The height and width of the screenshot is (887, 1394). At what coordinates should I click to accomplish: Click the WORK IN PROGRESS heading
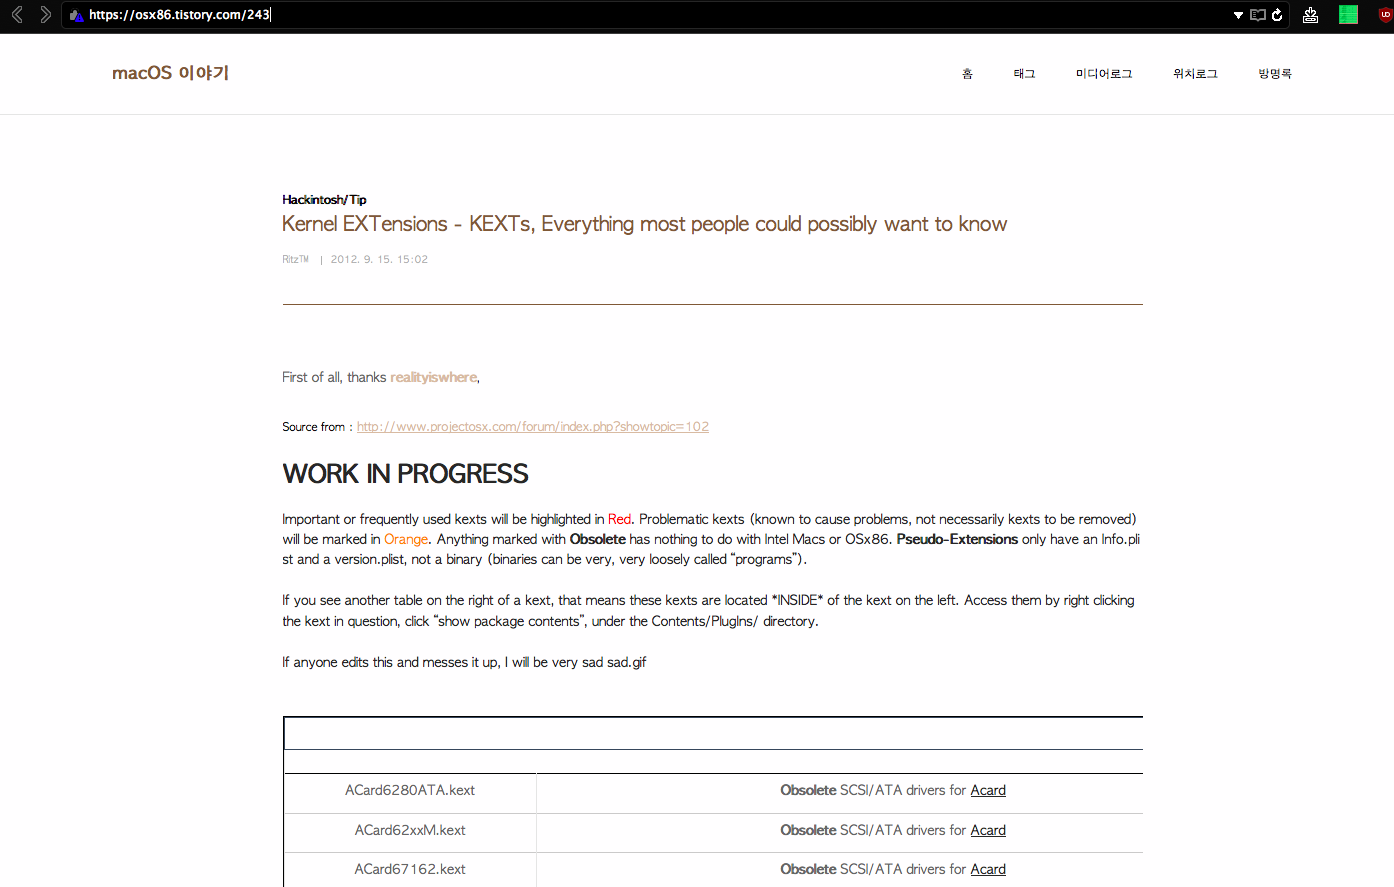(x=405, y=474)
